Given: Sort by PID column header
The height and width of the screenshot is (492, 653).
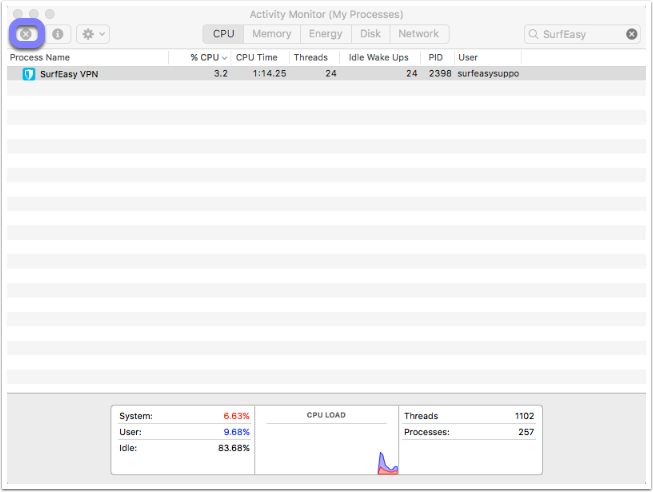Looking at the screenshot, I should [x=437, y=57].
